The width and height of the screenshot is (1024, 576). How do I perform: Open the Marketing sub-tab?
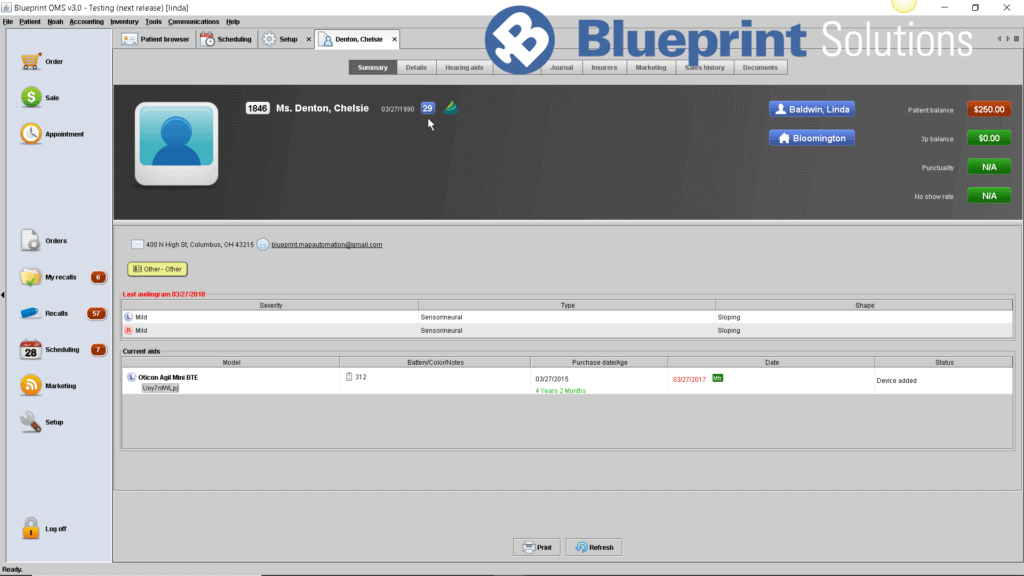(651, 67)
